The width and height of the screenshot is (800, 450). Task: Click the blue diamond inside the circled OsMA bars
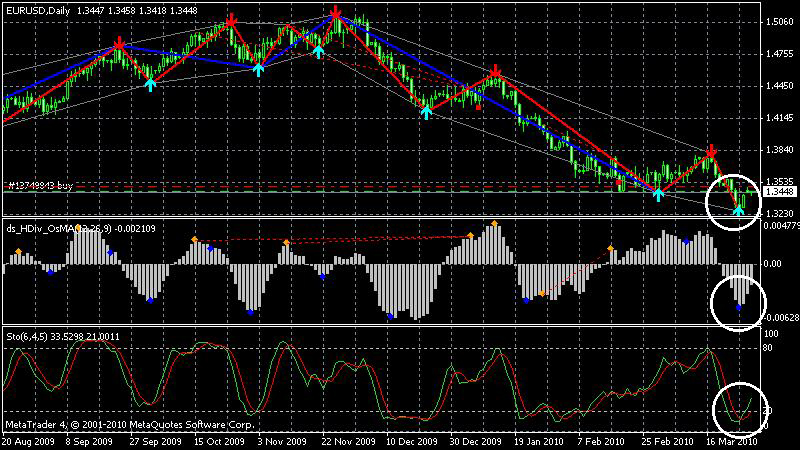pos(739,308)
